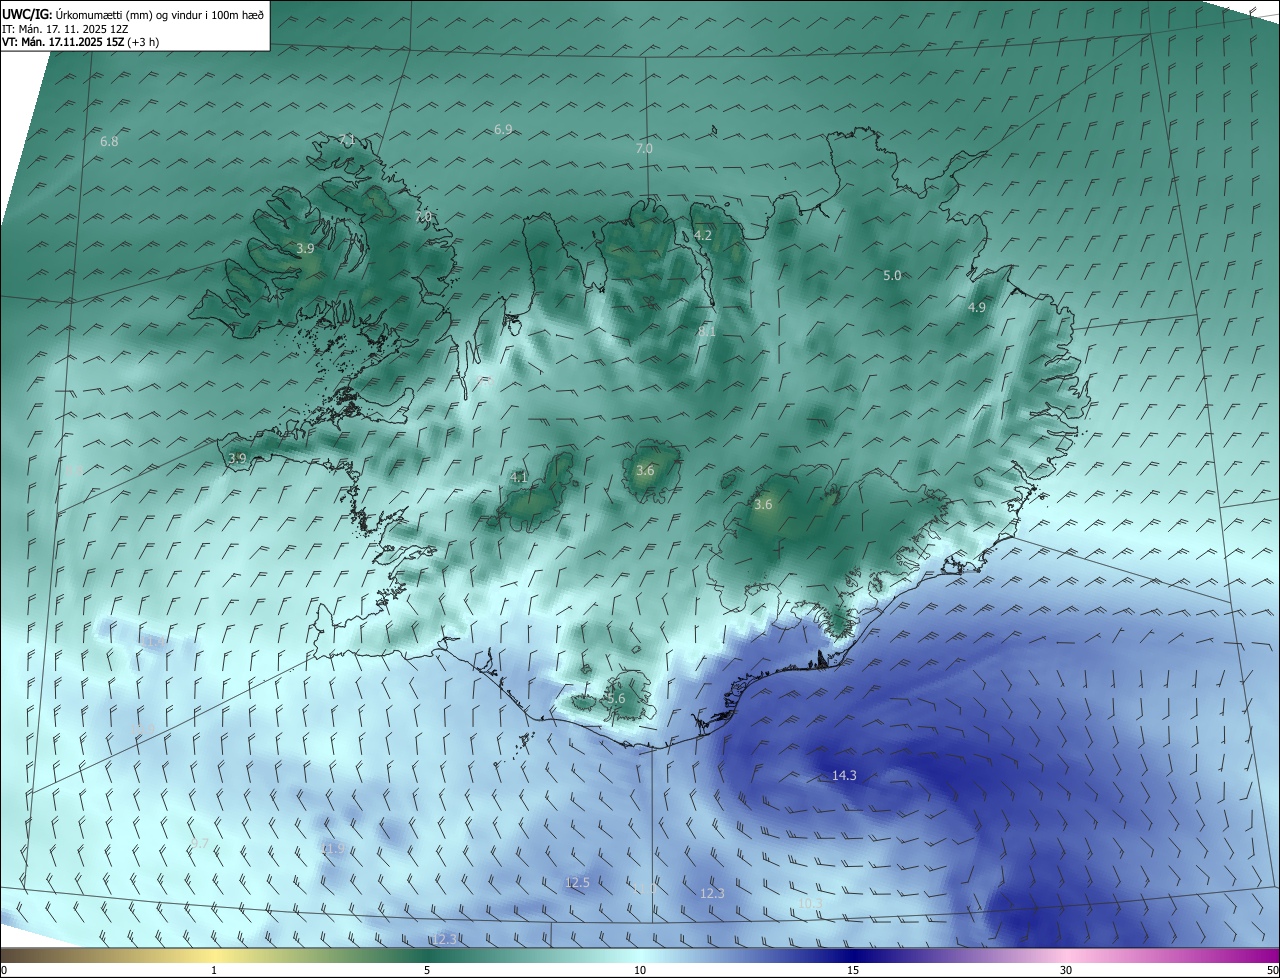Click the 50 tick on the color scale
1280x978 pixels.
(1272, 971)
